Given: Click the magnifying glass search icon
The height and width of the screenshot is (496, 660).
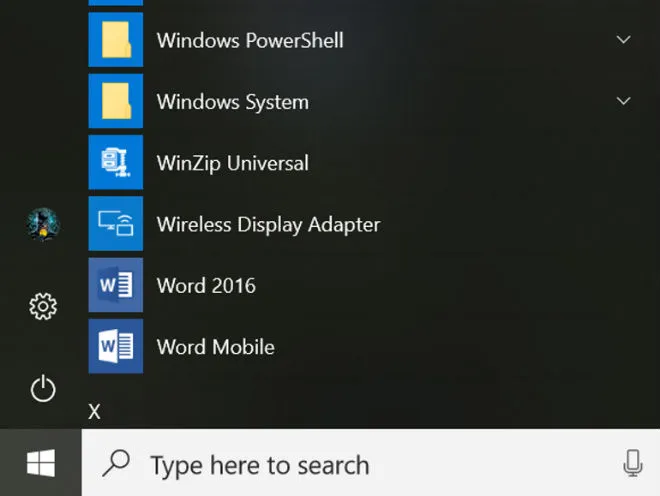Looking at the screenshot, I should pos(118,463).
